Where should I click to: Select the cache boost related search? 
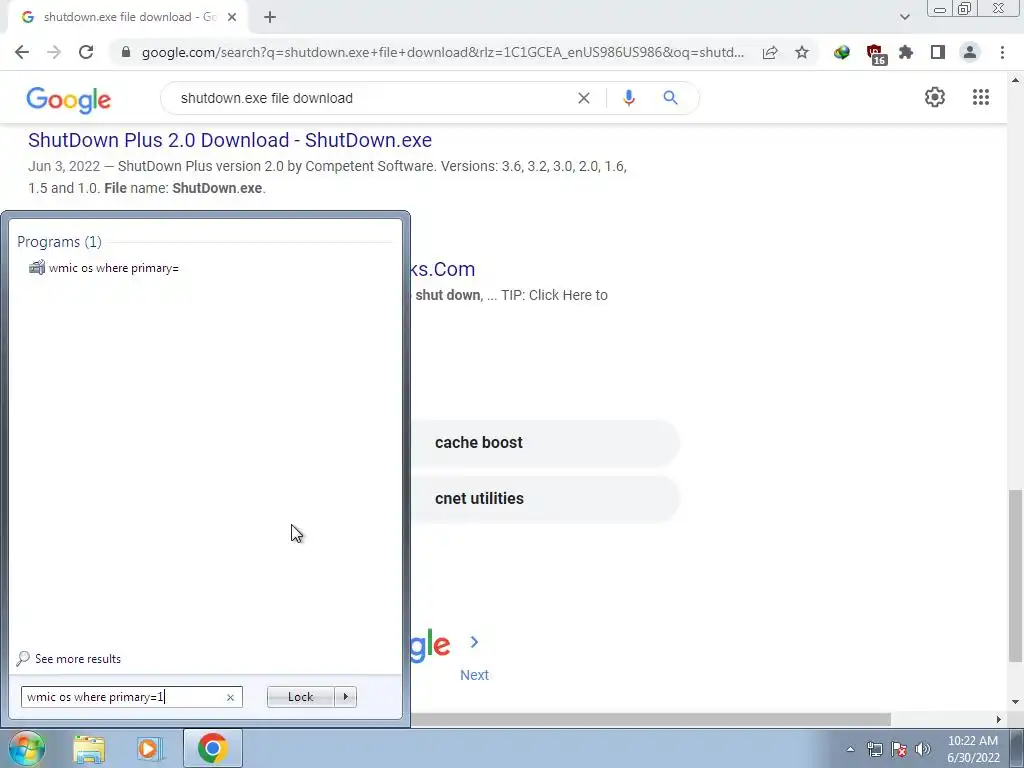[x=545, y=443]
